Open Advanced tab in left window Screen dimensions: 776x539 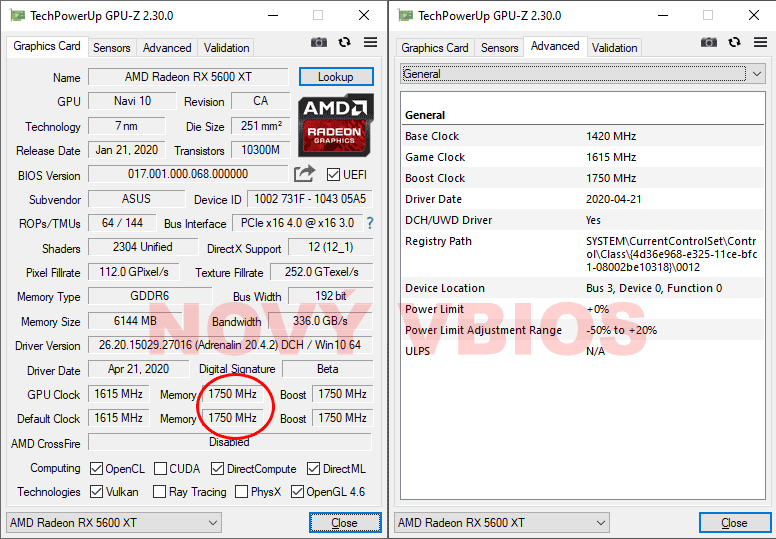(x=167, y=48)
